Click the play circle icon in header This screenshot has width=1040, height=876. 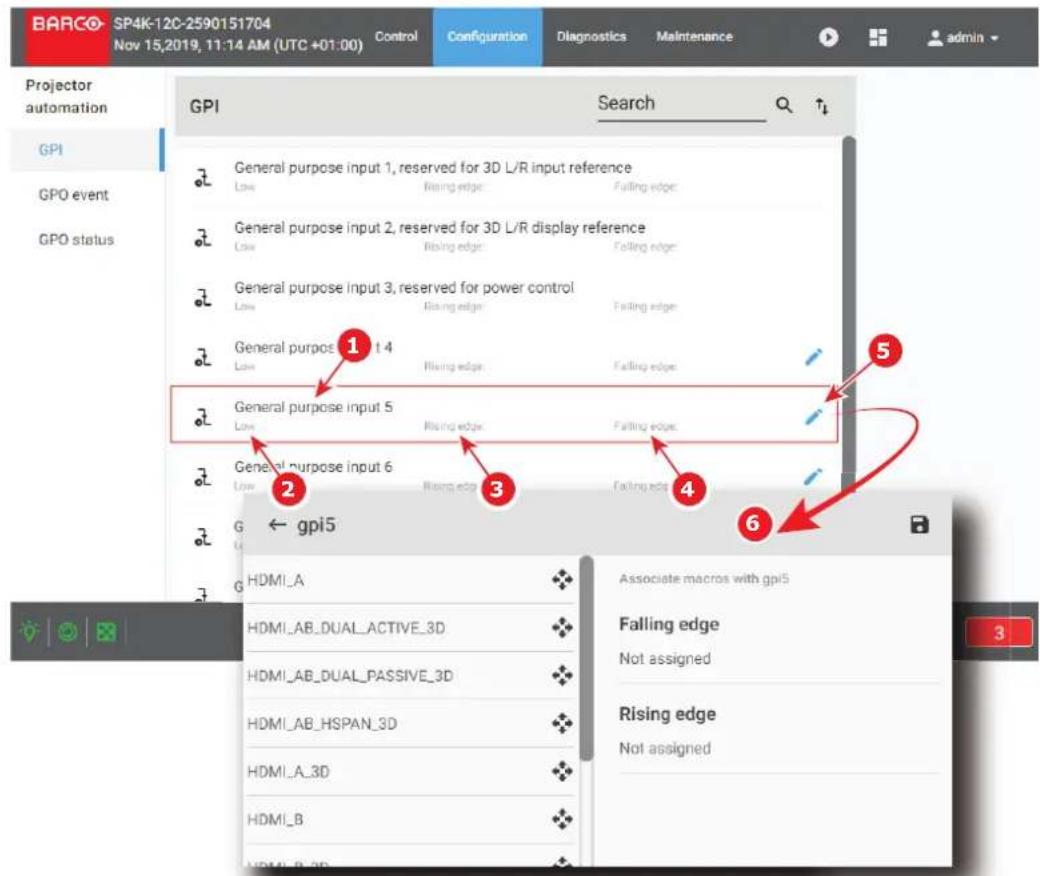click(x=828, y=37)
